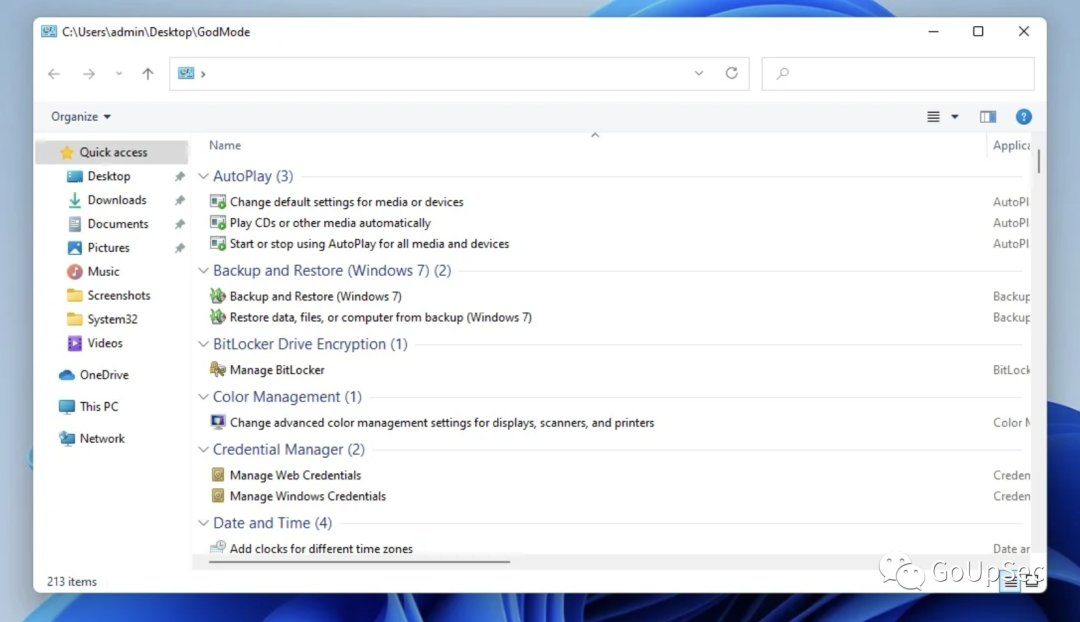
Task: Select Change advanced color management settings item
Action: [442, 423]
